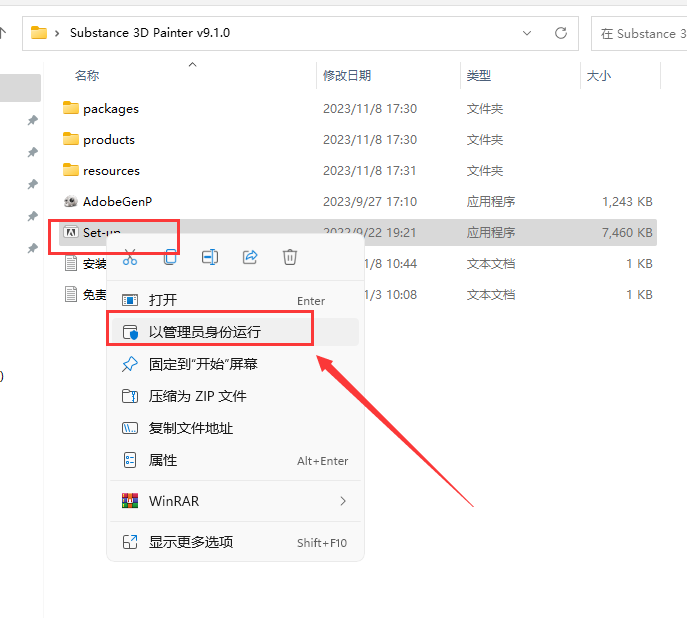Viewport: 687px width, 618px height.
Task: Open 属性 from the context menu
Action: pyautogui.click(x=235, y=461)
